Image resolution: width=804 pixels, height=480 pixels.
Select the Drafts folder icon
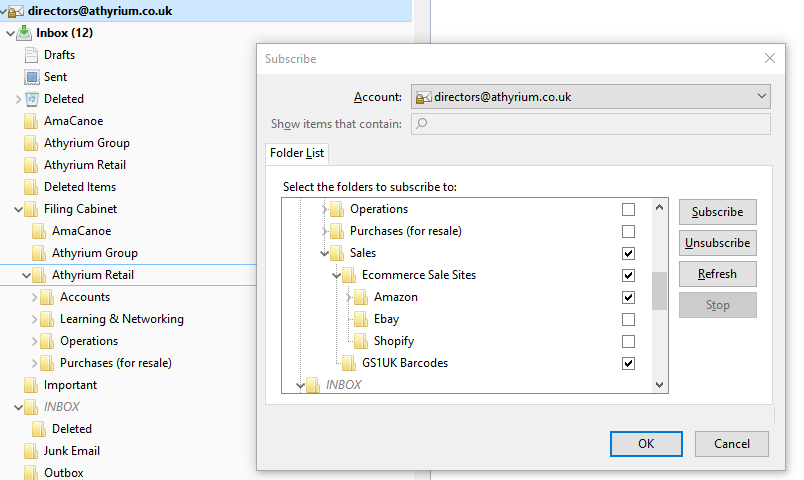pos(31,55)
